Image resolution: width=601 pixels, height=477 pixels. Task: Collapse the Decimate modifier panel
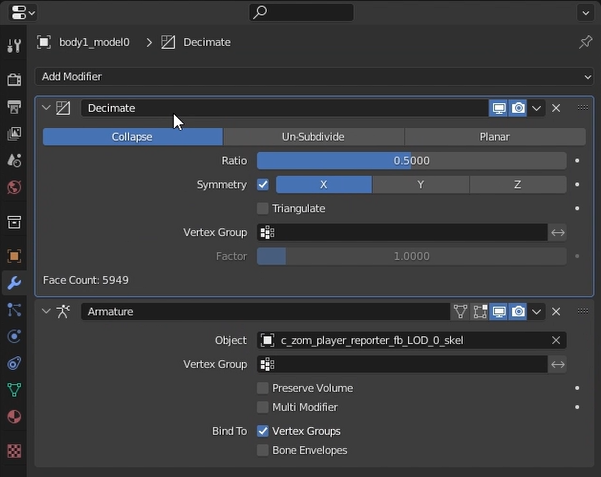(x=46, y=108)
